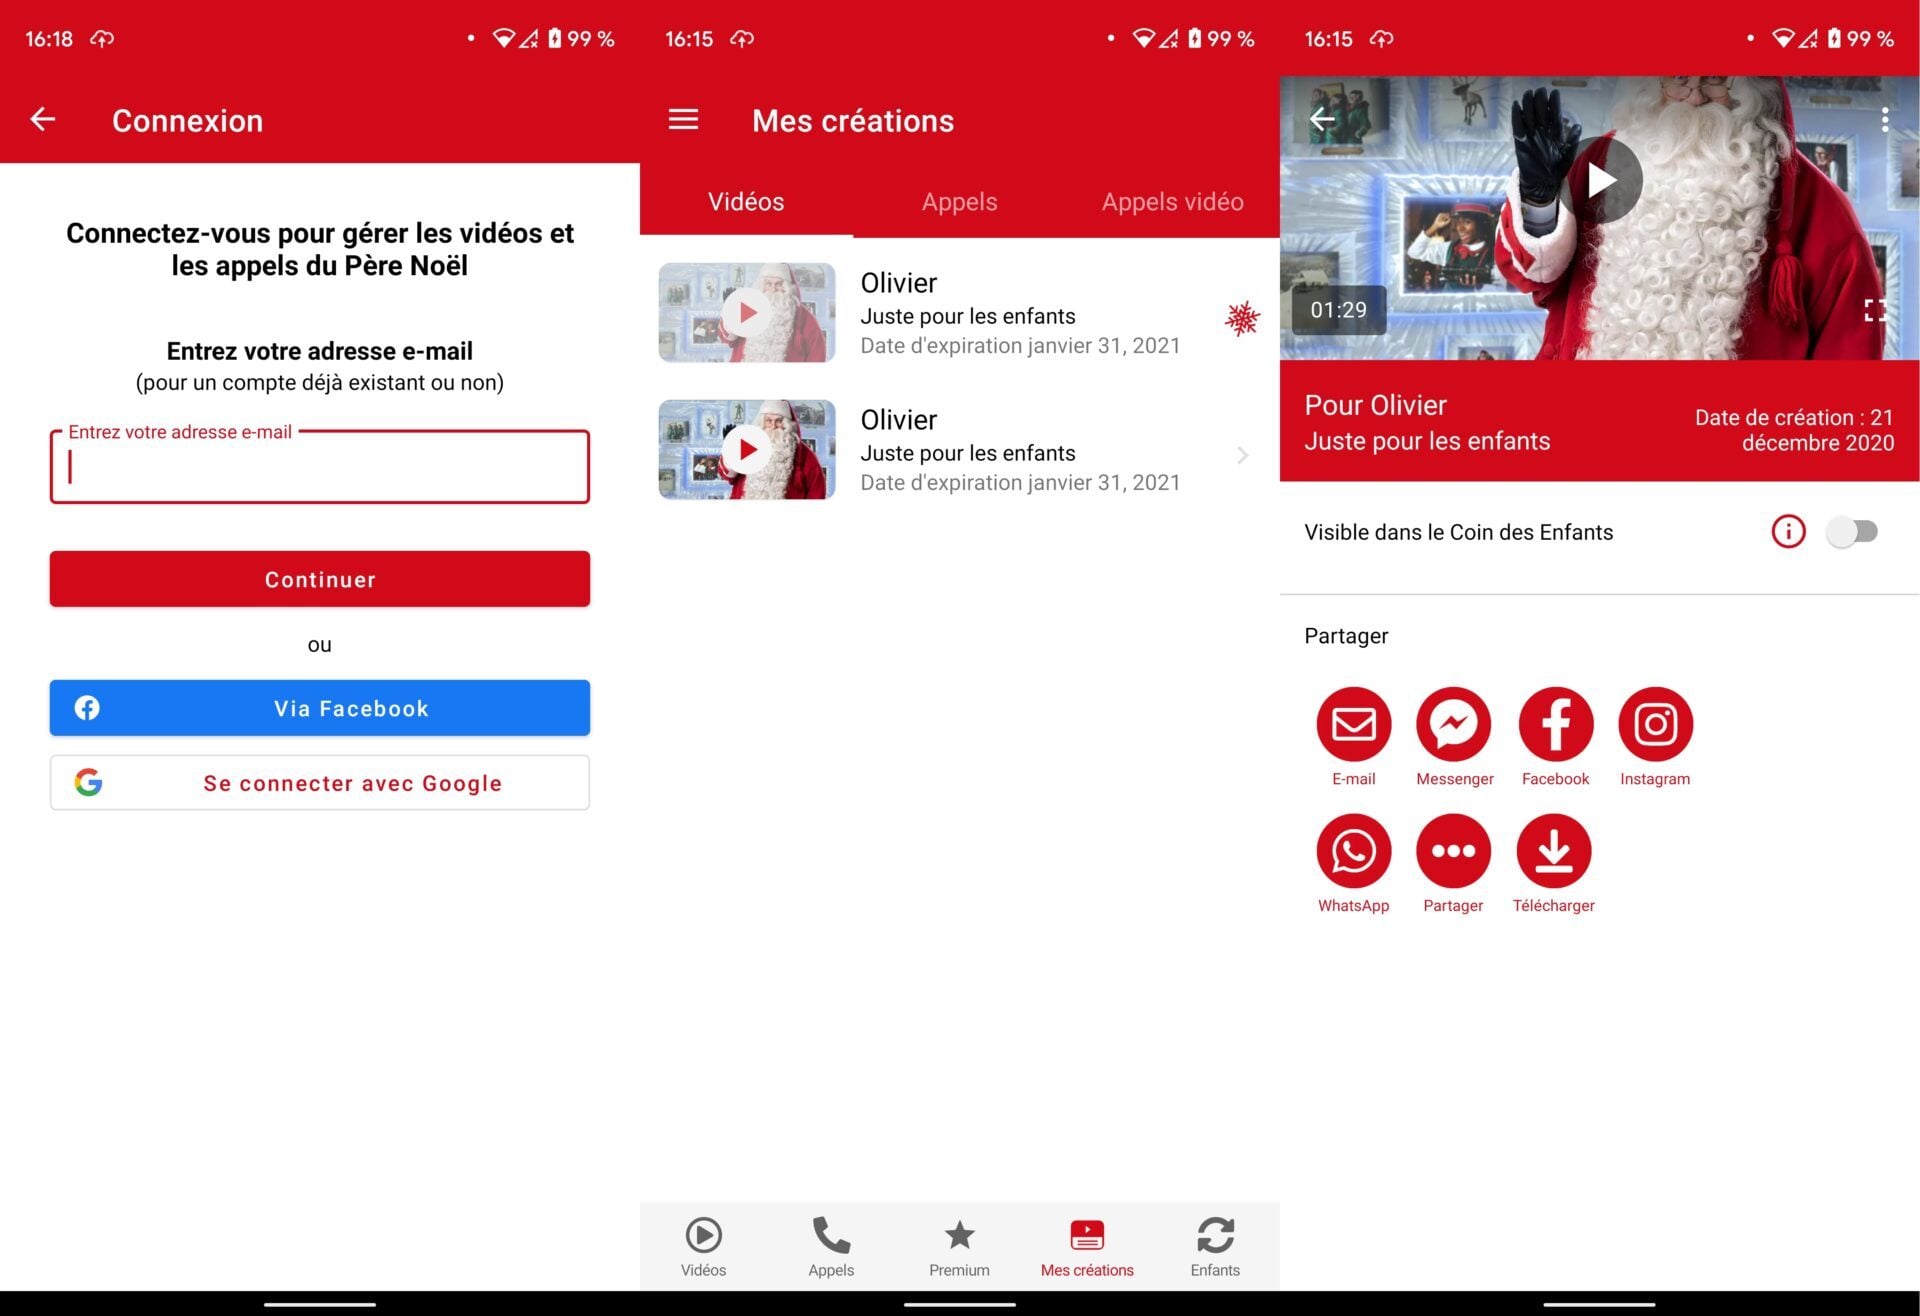Select the Premium bottom navigation item
Image resolution: width=1920 pixels, height=1316 pixels.
tap(959, 1247)
